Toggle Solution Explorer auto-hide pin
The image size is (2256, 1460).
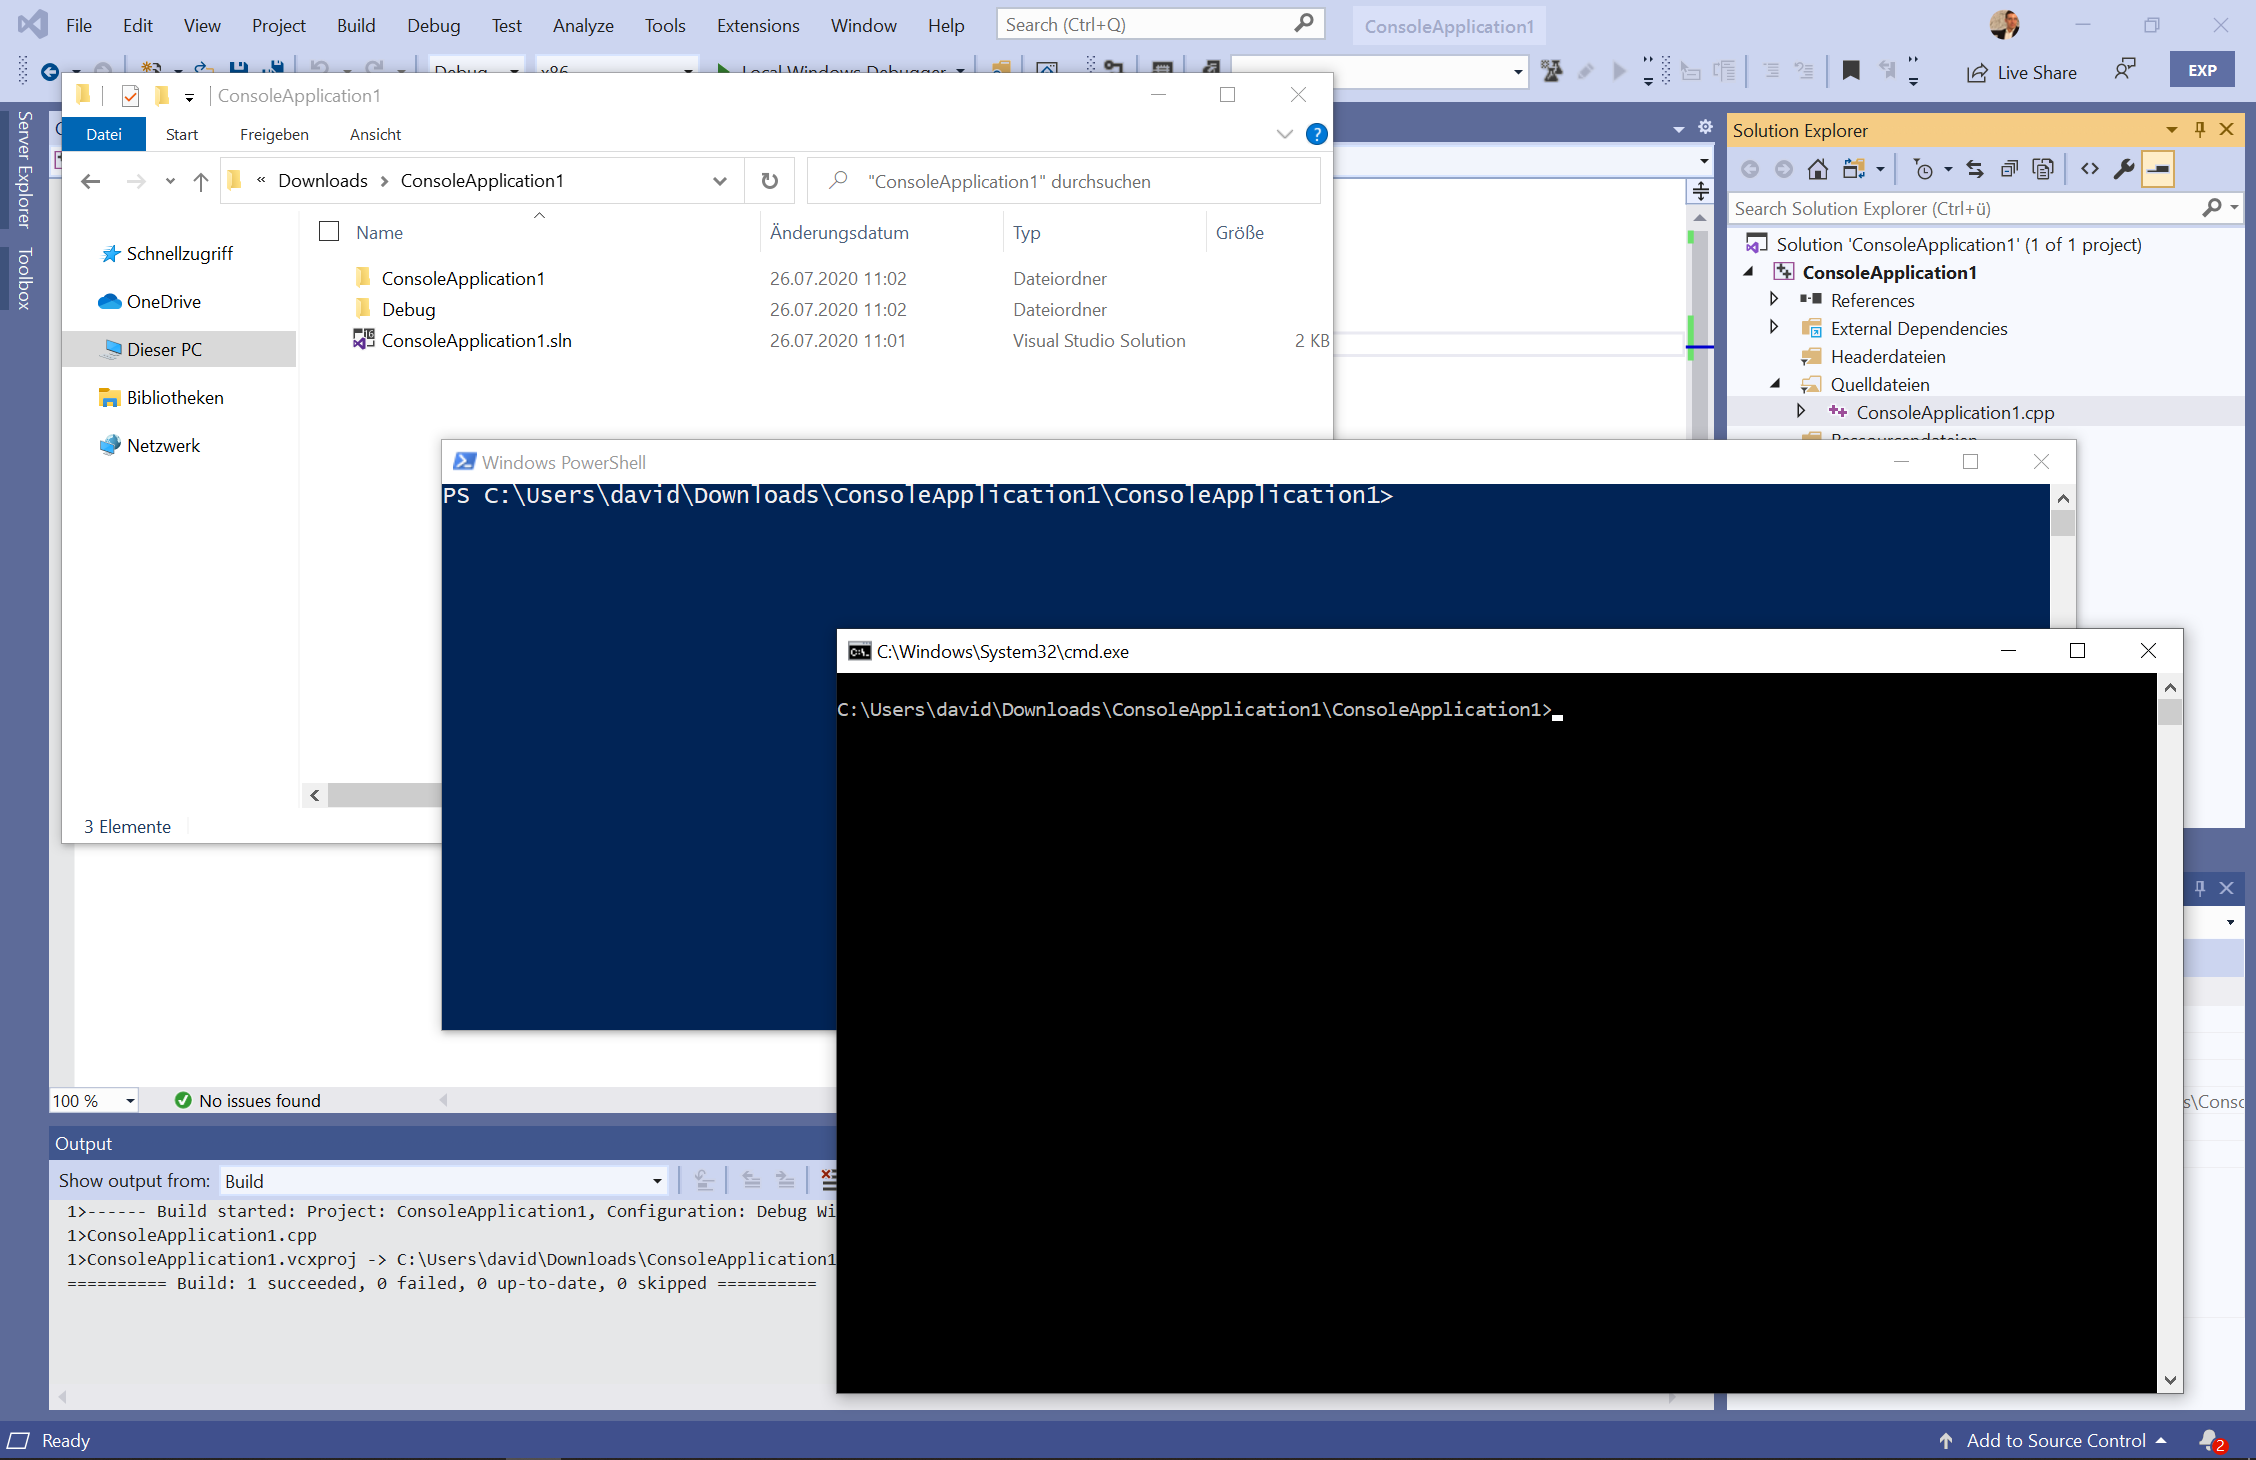tap(2199, 130)
